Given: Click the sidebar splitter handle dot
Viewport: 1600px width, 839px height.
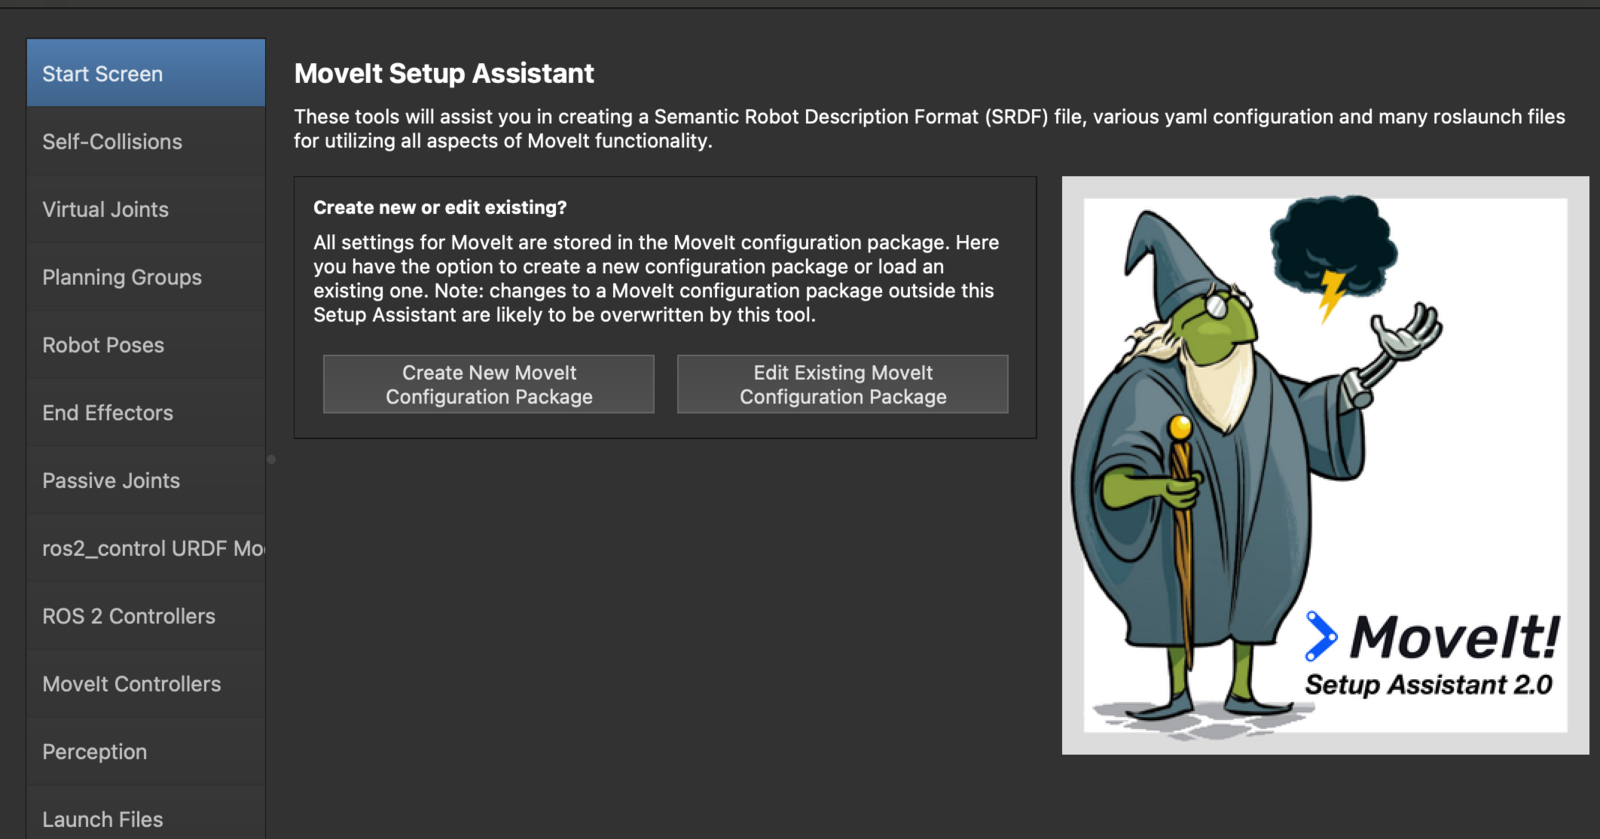Looking at the screenshot, I should click(271, 460).
